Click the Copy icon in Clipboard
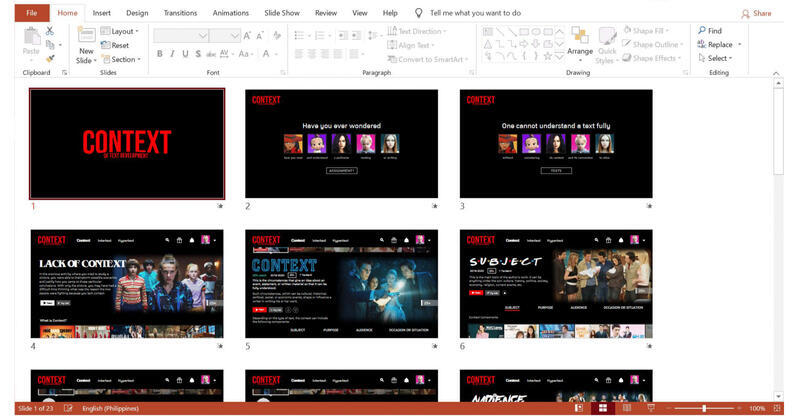 point(50,45)
